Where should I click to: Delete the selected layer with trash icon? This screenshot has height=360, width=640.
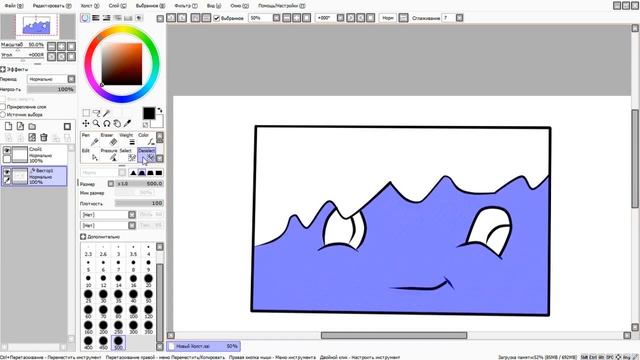(x=44, y=138)
